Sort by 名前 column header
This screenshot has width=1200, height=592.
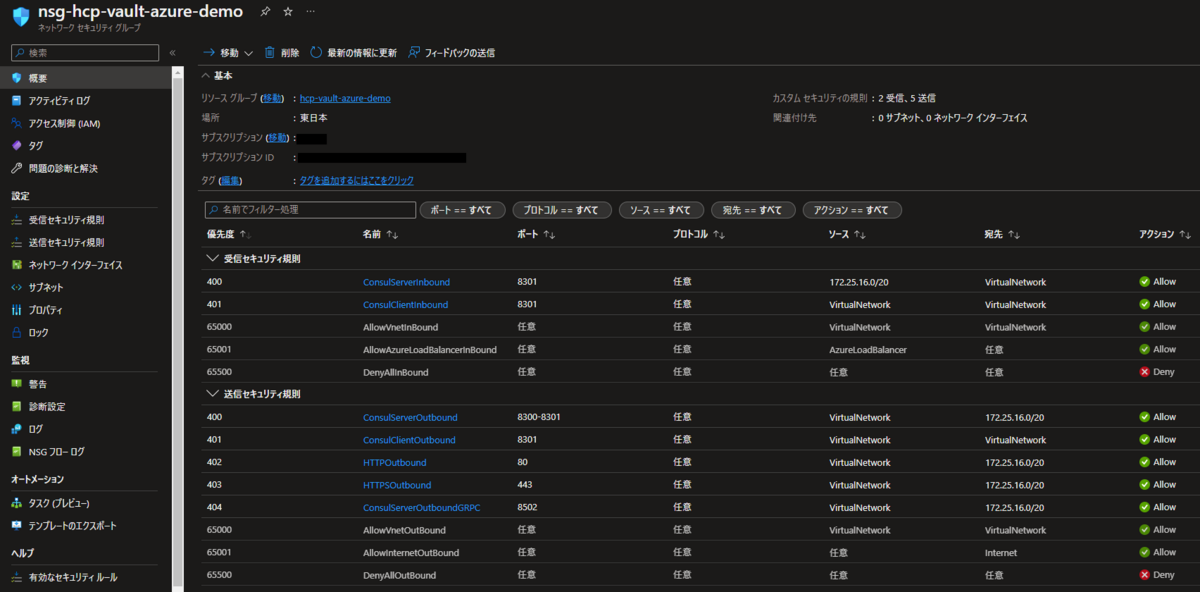pyautogui.click(x=380, y=234)
